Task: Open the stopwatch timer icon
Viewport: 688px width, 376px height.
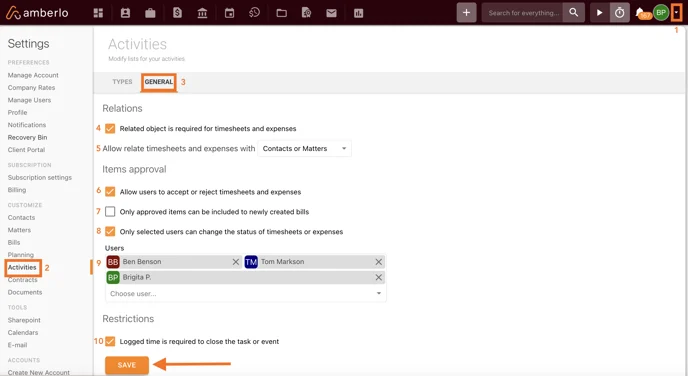Action: point(620,13)
